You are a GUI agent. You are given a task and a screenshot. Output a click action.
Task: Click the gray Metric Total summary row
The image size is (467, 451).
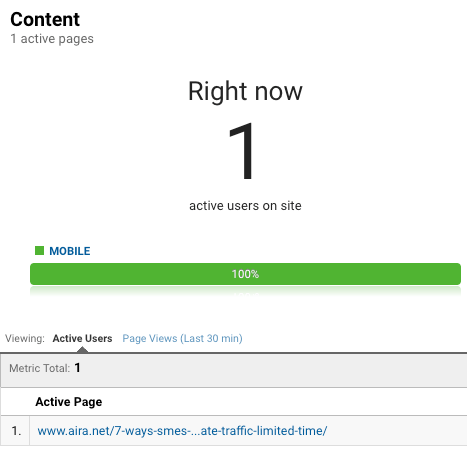[x=234, y=370]
